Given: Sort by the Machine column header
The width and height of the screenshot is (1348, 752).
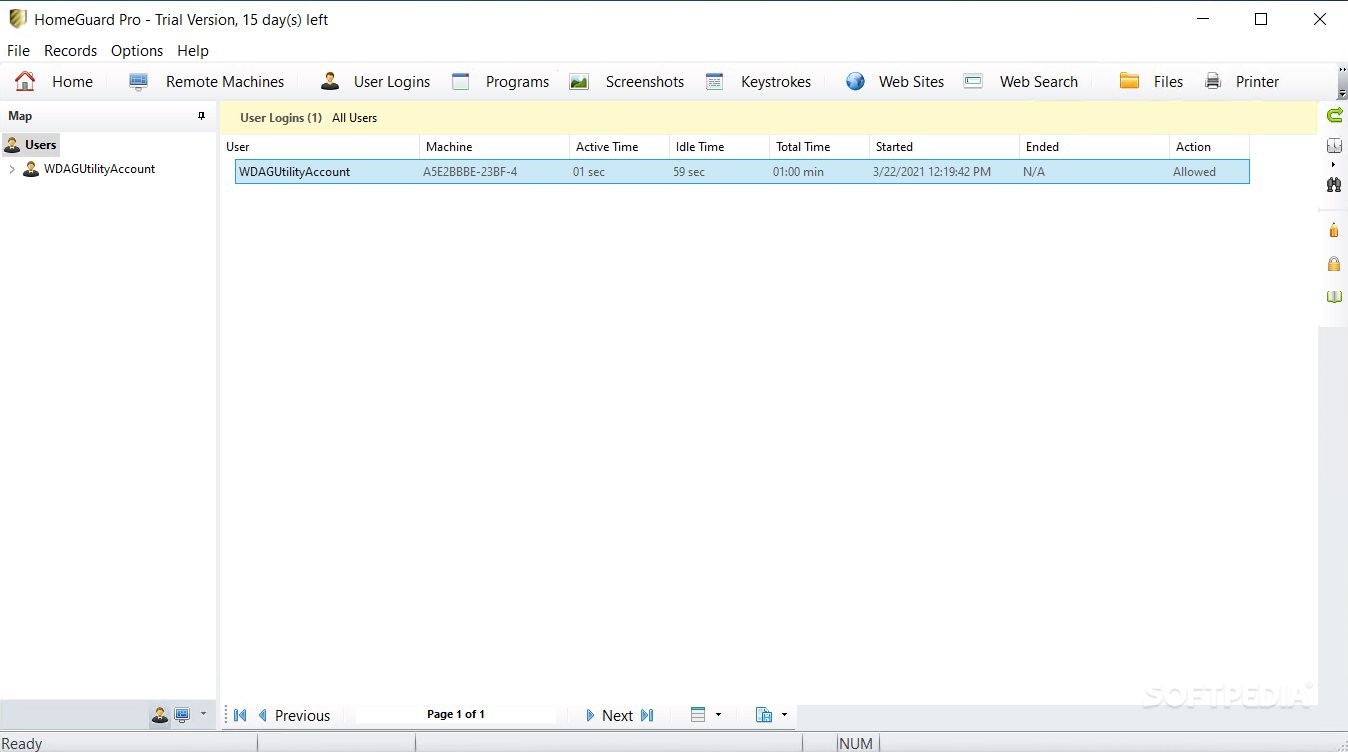Looking at the screenshot, I should pyautogui.click(x=495, y=147).
